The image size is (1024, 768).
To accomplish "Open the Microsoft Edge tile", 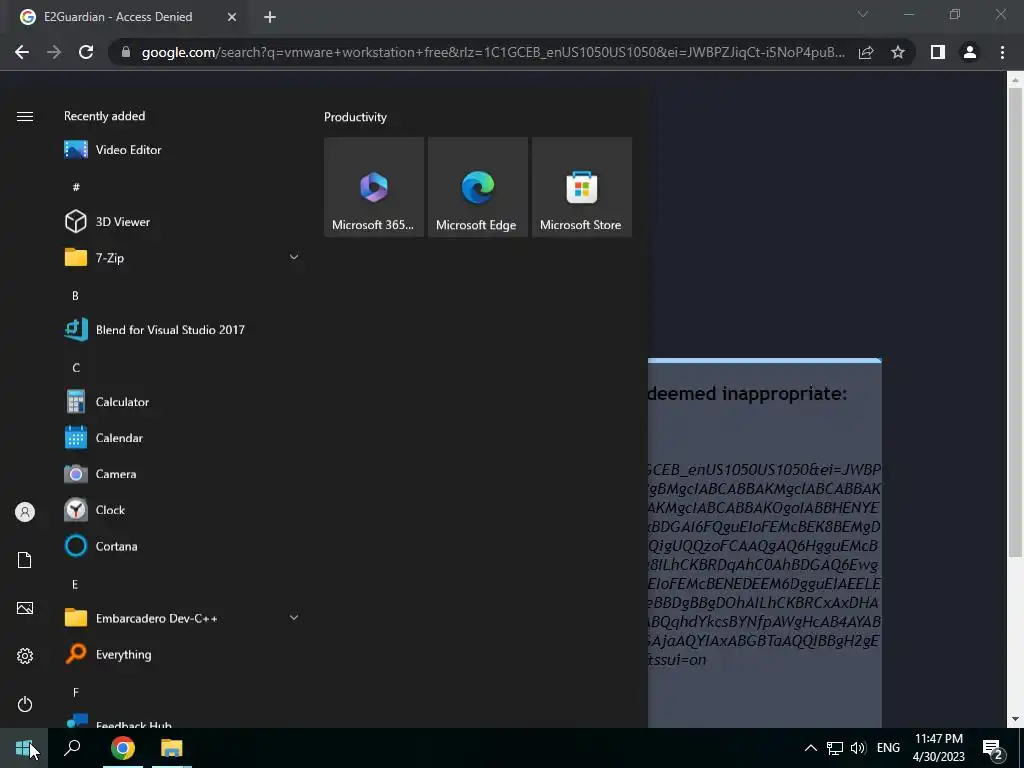I will (477, 187).
